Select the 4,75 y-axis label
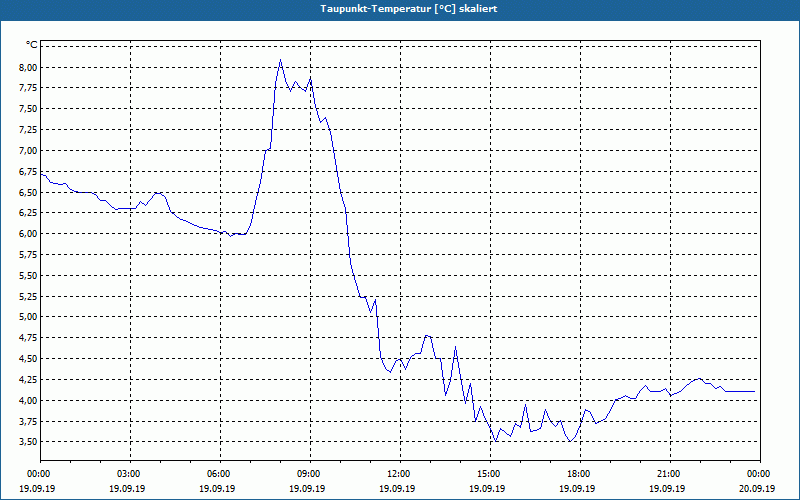The image size is (800, 500). tap(29, 338)
